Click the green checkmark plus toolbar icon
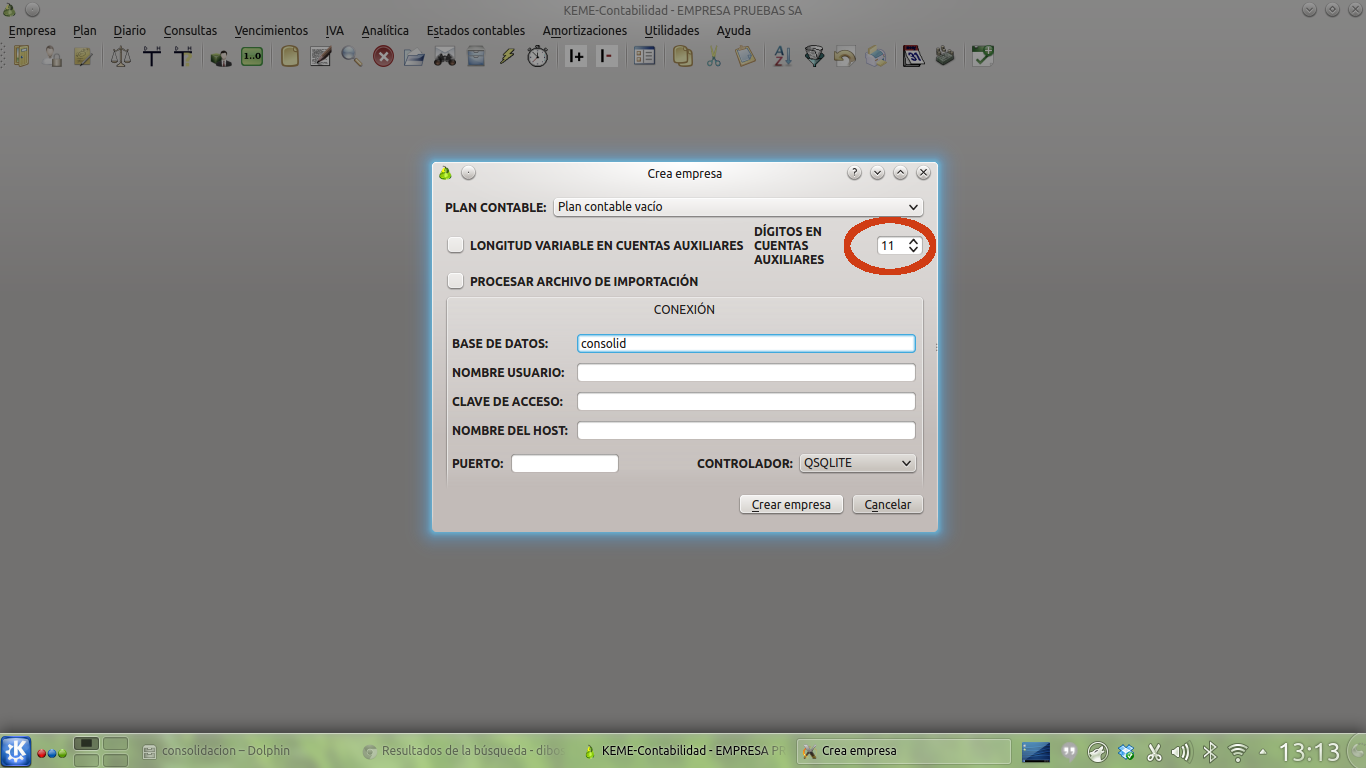Image resolution: width=1366 pixels, height=768 pixels. 982,57
